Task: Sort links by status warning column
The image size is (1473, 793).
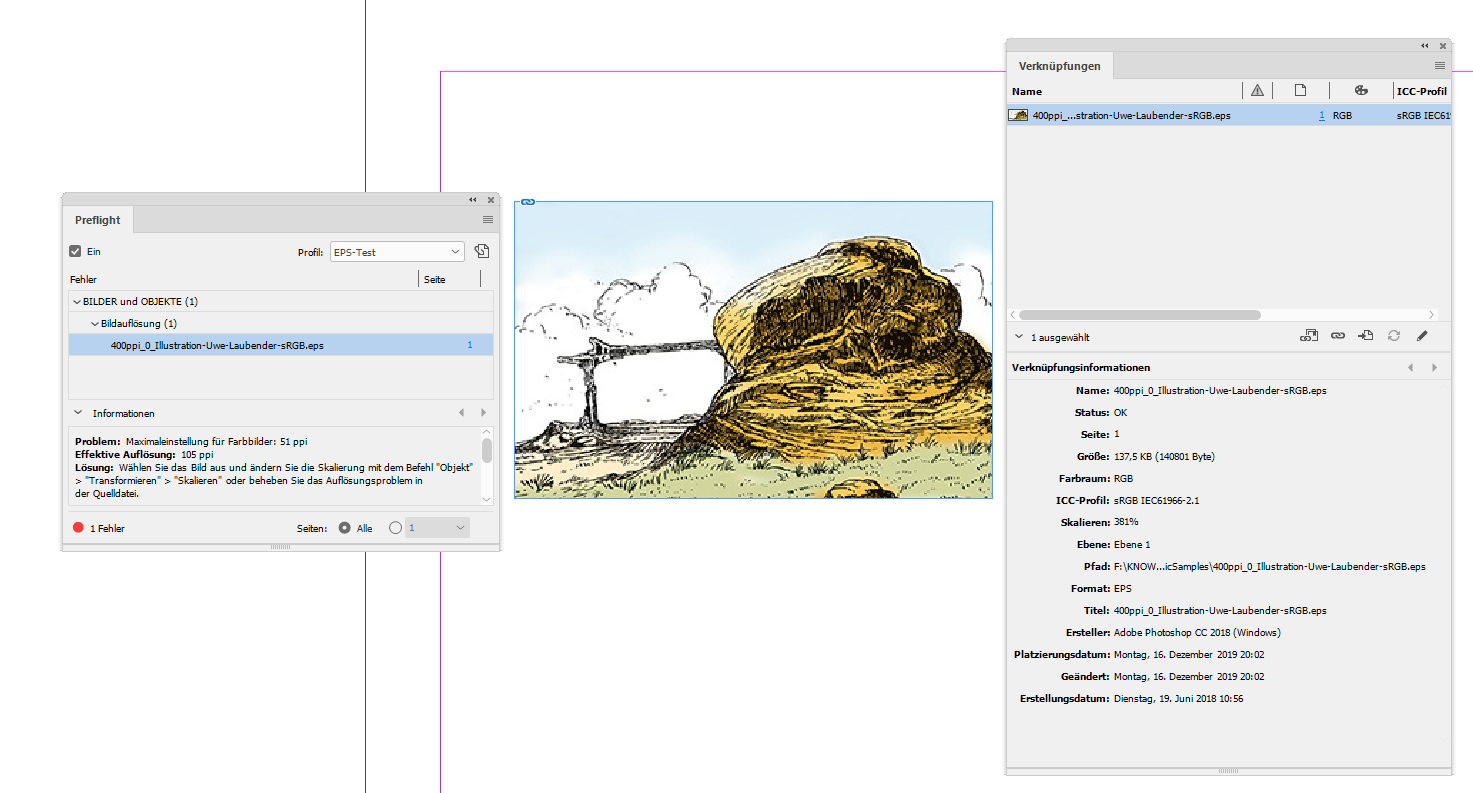Action: click(1257, 90)
